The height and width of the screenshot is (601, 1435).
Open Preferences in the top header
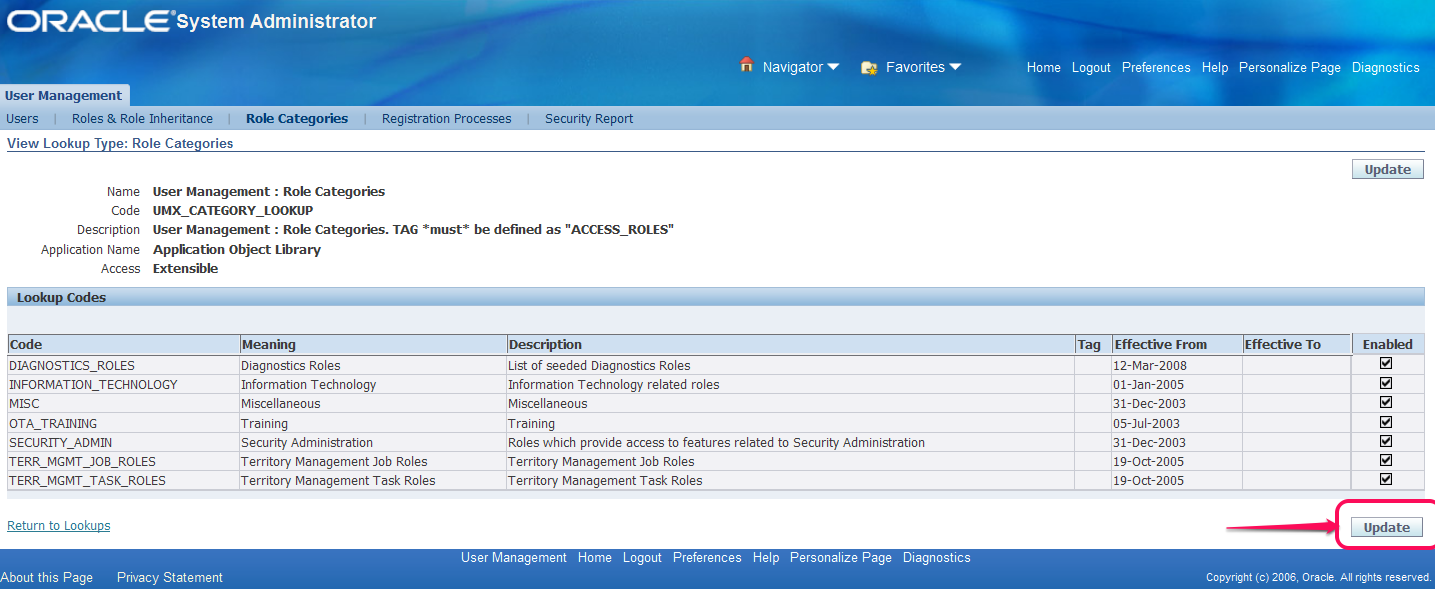[1156, 68]
